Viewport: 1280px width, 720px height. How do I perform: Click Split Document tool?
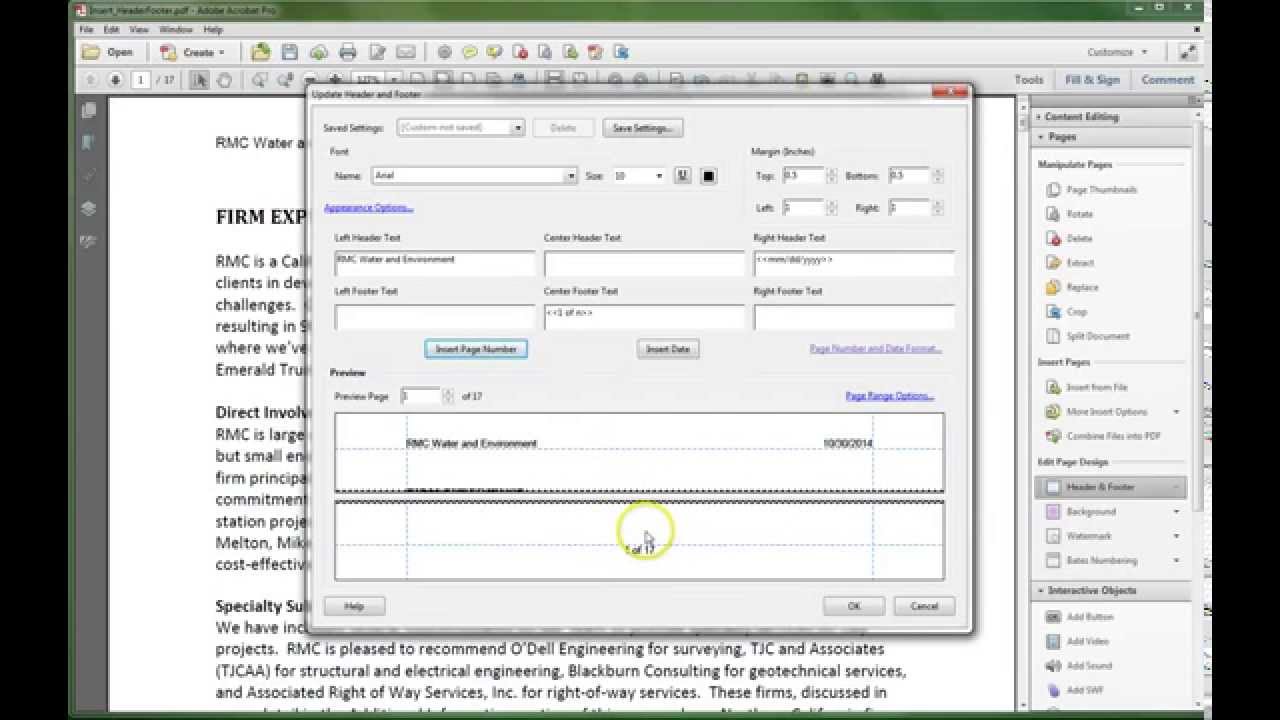(x=1087, y=336)
